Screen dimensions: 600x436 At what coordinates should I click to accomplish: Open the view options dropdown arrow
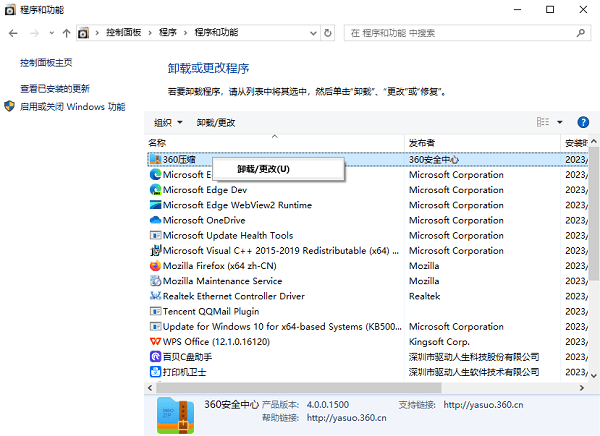(560, 122)
